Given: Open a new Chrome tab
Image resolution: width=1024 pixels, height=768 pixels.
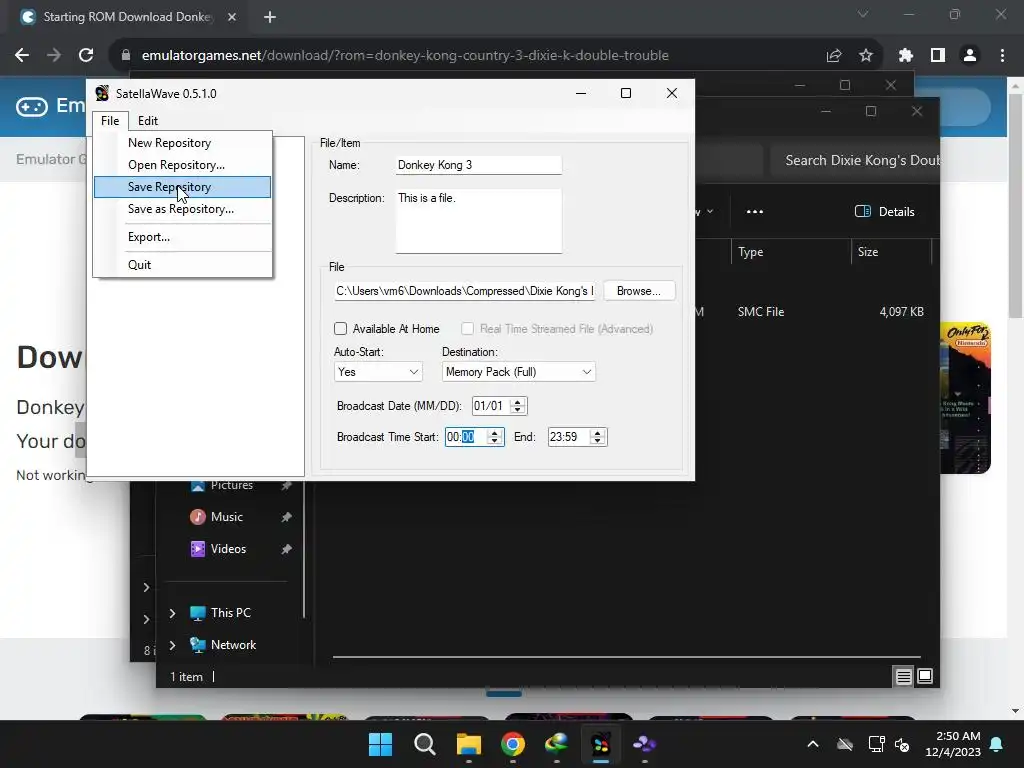Looking at the screenshot, I should tap(270, 17).
